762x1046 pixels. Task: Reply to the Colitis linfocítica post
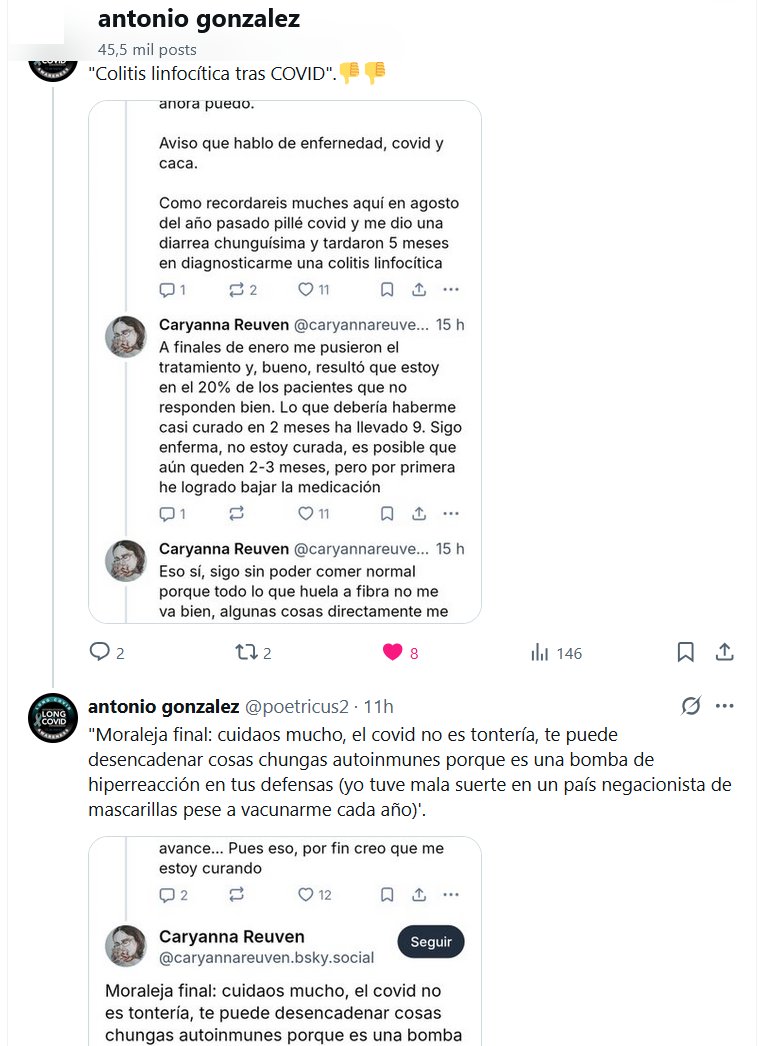(100, 652)
